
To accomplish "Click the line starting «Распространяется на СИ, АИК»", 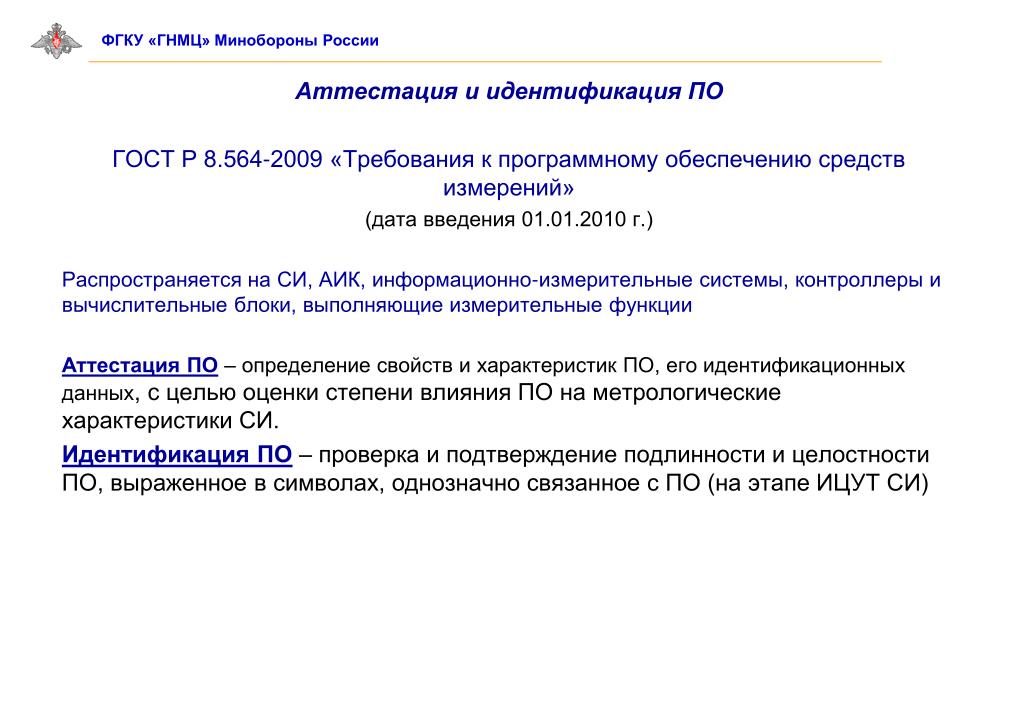I will pyautogui.click(x=501, y=281).
